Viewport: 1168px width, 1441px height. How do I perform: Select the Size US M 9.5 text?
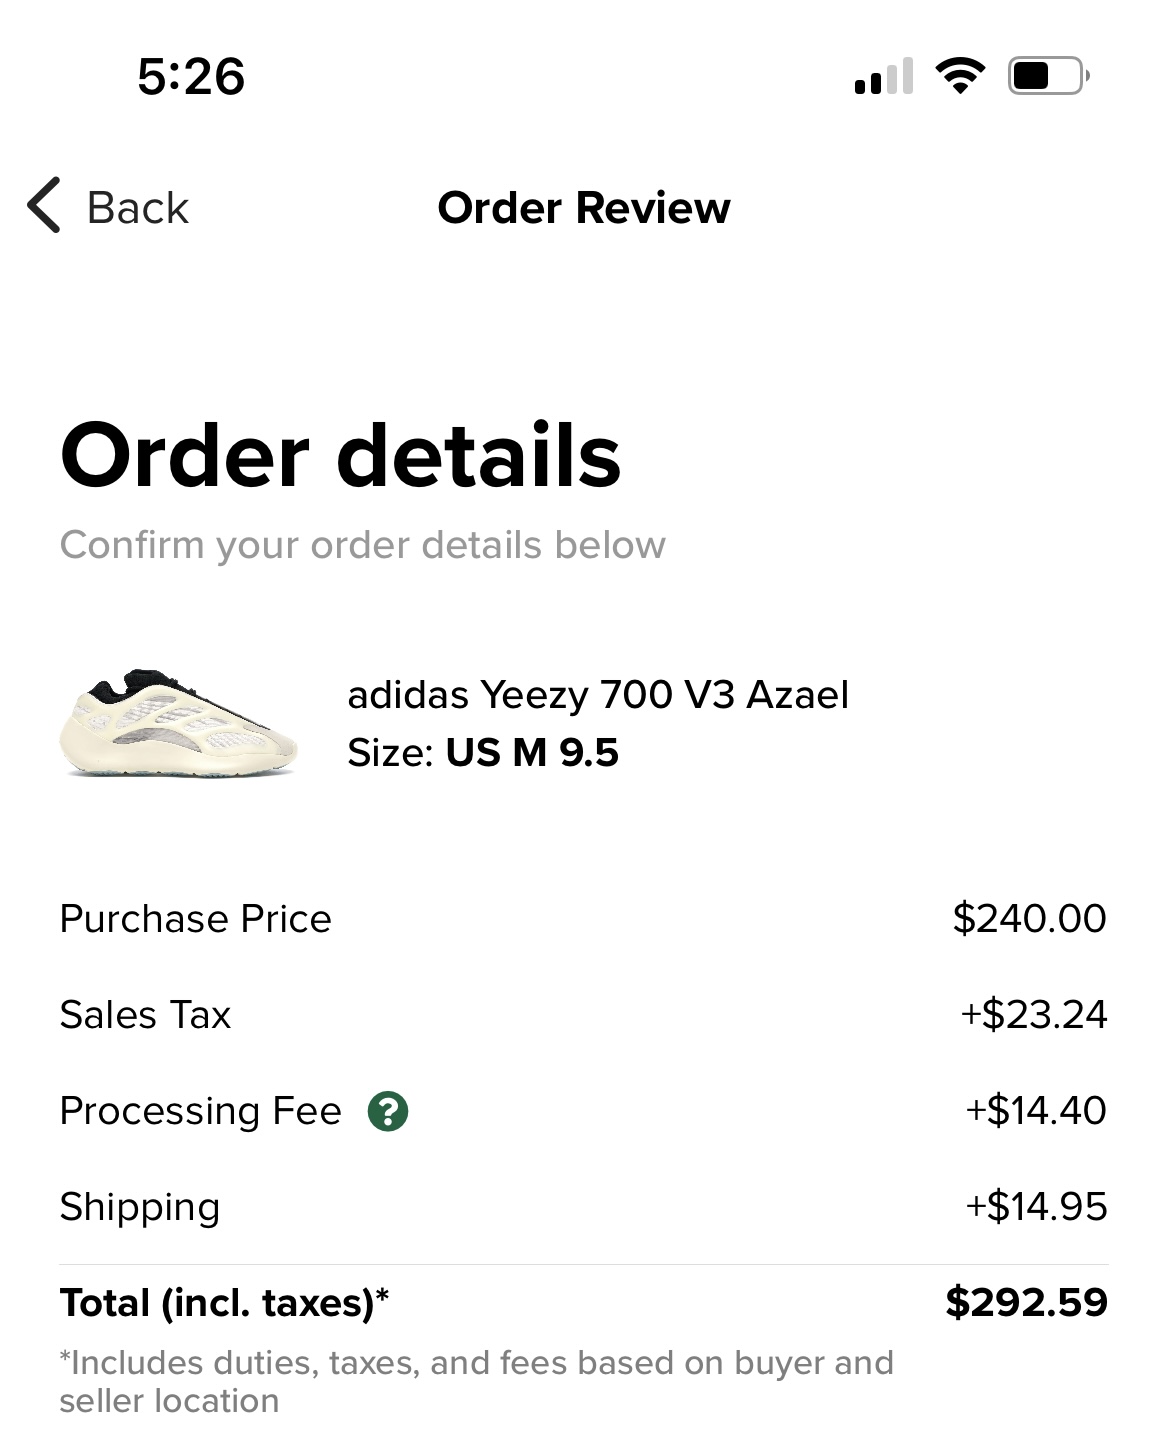pos(482,753)
